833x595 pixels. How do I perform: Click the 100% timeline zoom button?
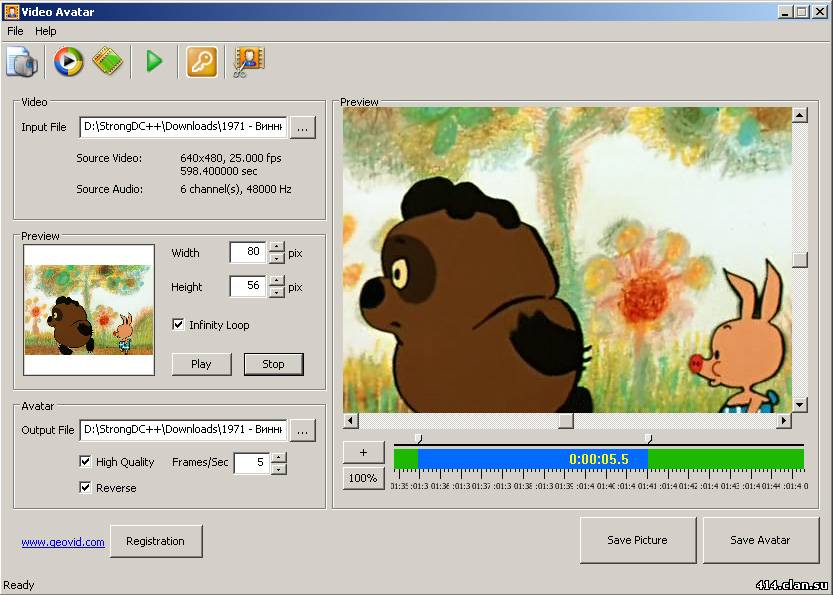pyautogui.click(x=363, y=478)
